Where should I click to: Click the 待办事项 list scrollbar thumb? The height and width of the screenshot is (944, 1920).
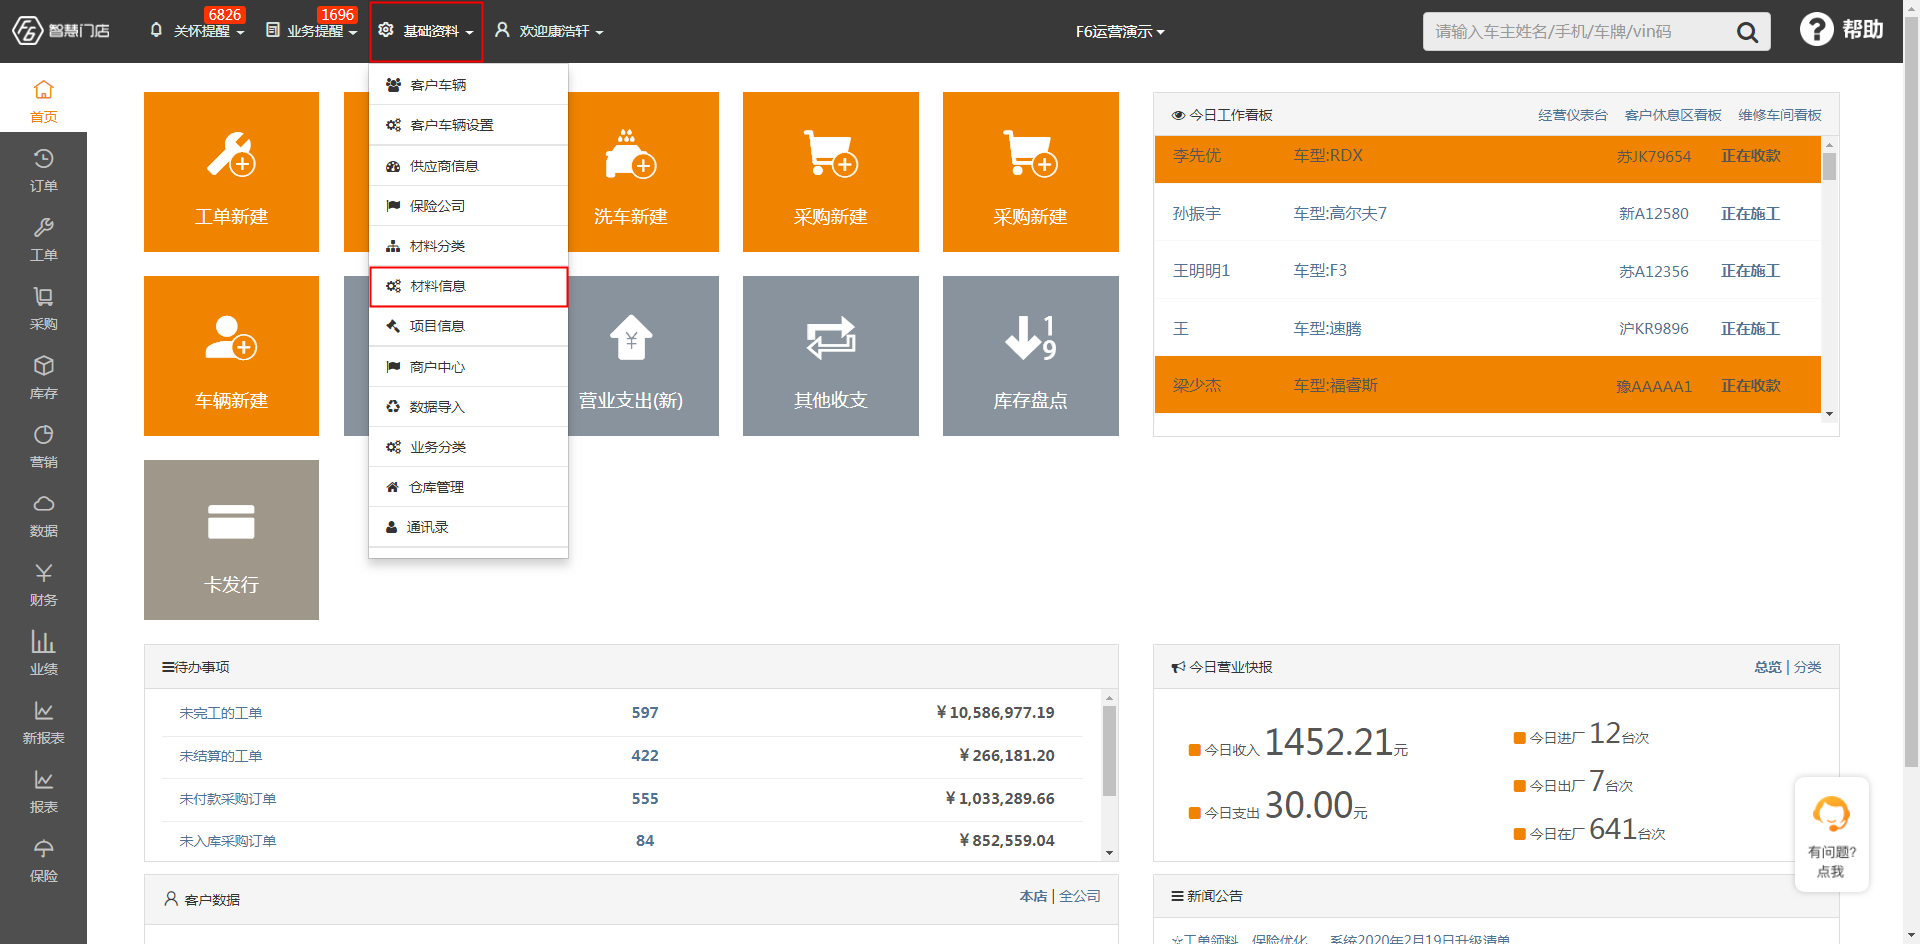[x=1109, y=751]
